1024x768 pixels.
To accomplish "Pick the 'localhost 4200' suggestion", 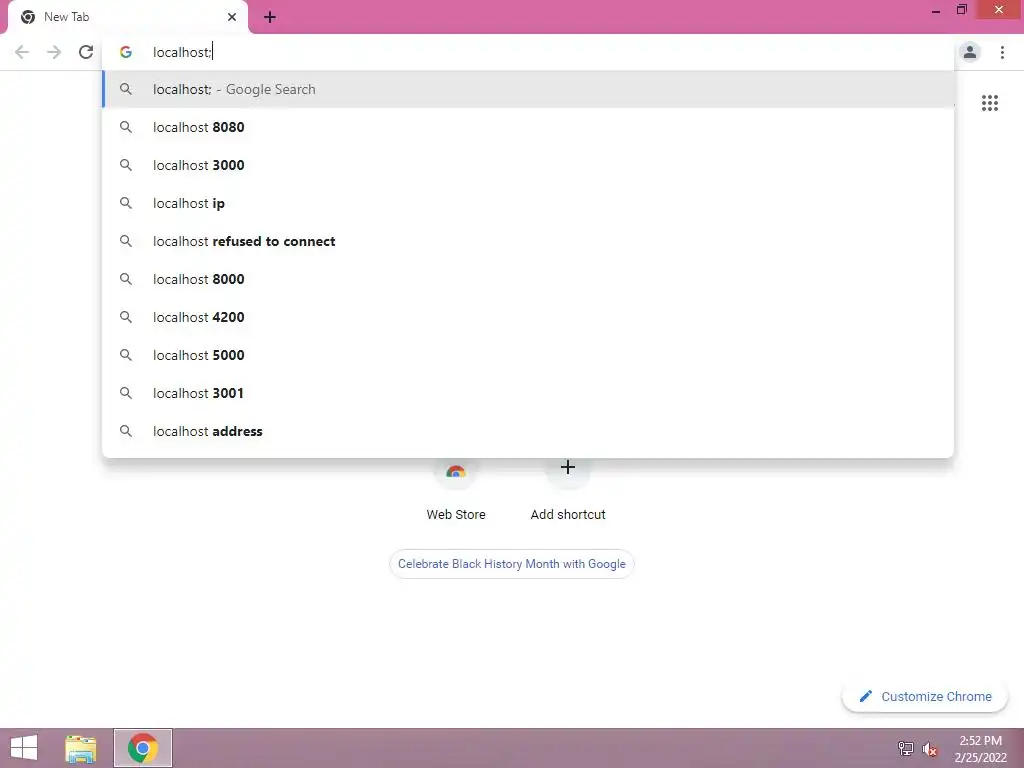I will [528, 317].
